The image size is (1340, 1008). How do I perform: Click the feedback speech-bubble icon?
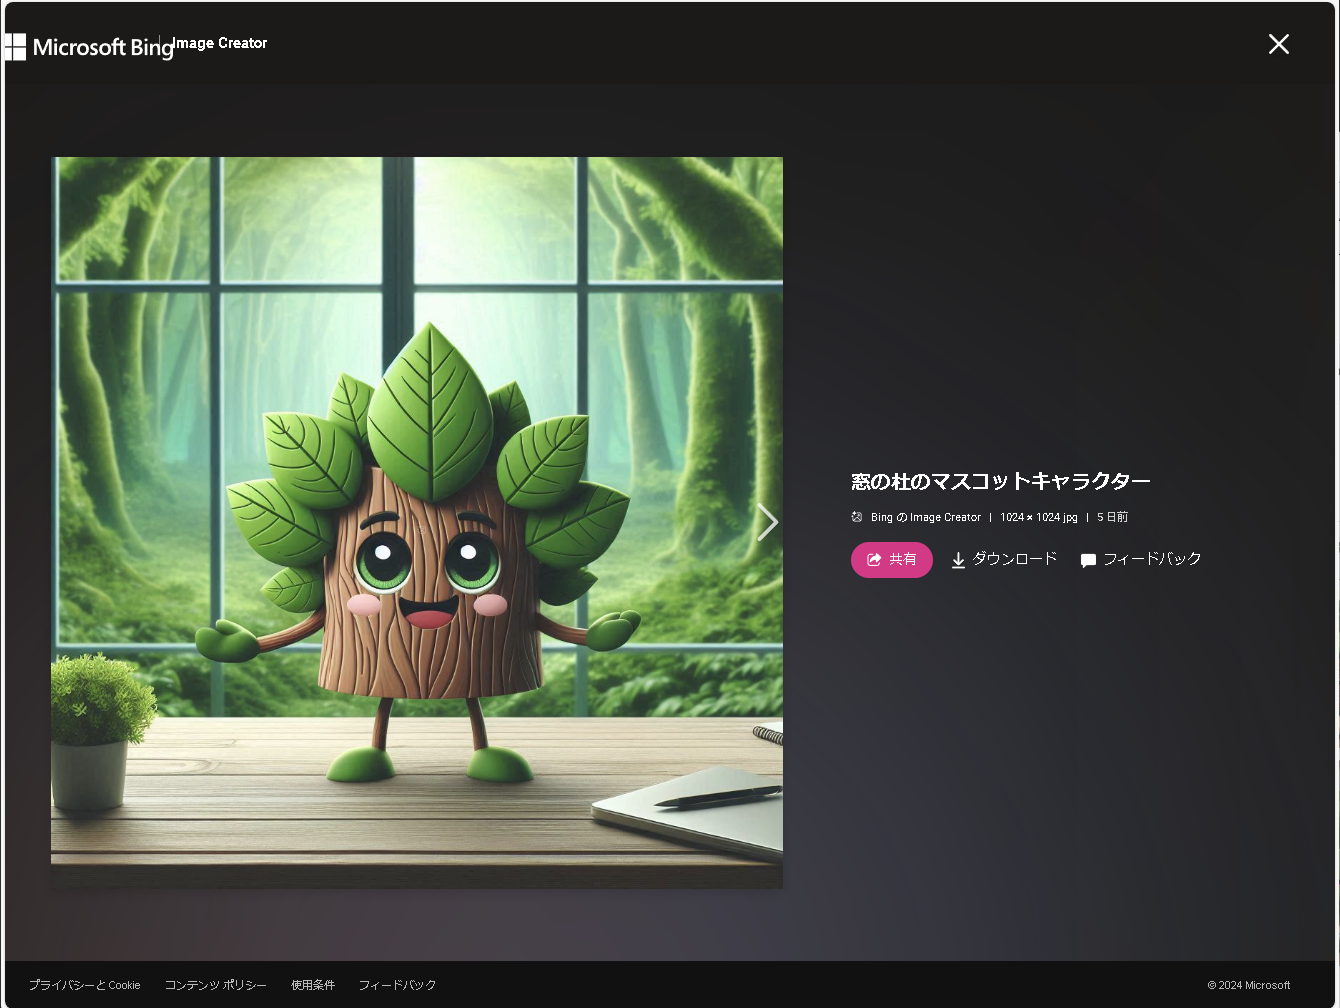click(x=1087, y=560)
